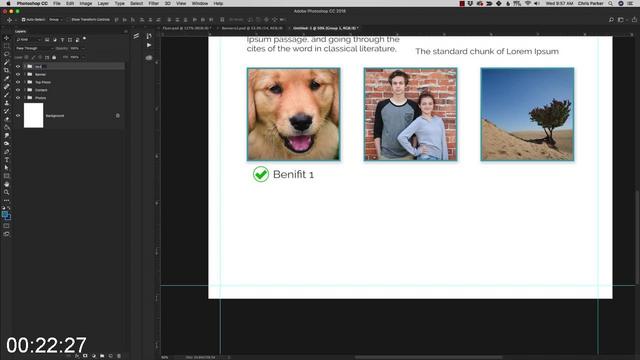
Task: Expand the Top Photo layer group
Action: tap(24, 82)
